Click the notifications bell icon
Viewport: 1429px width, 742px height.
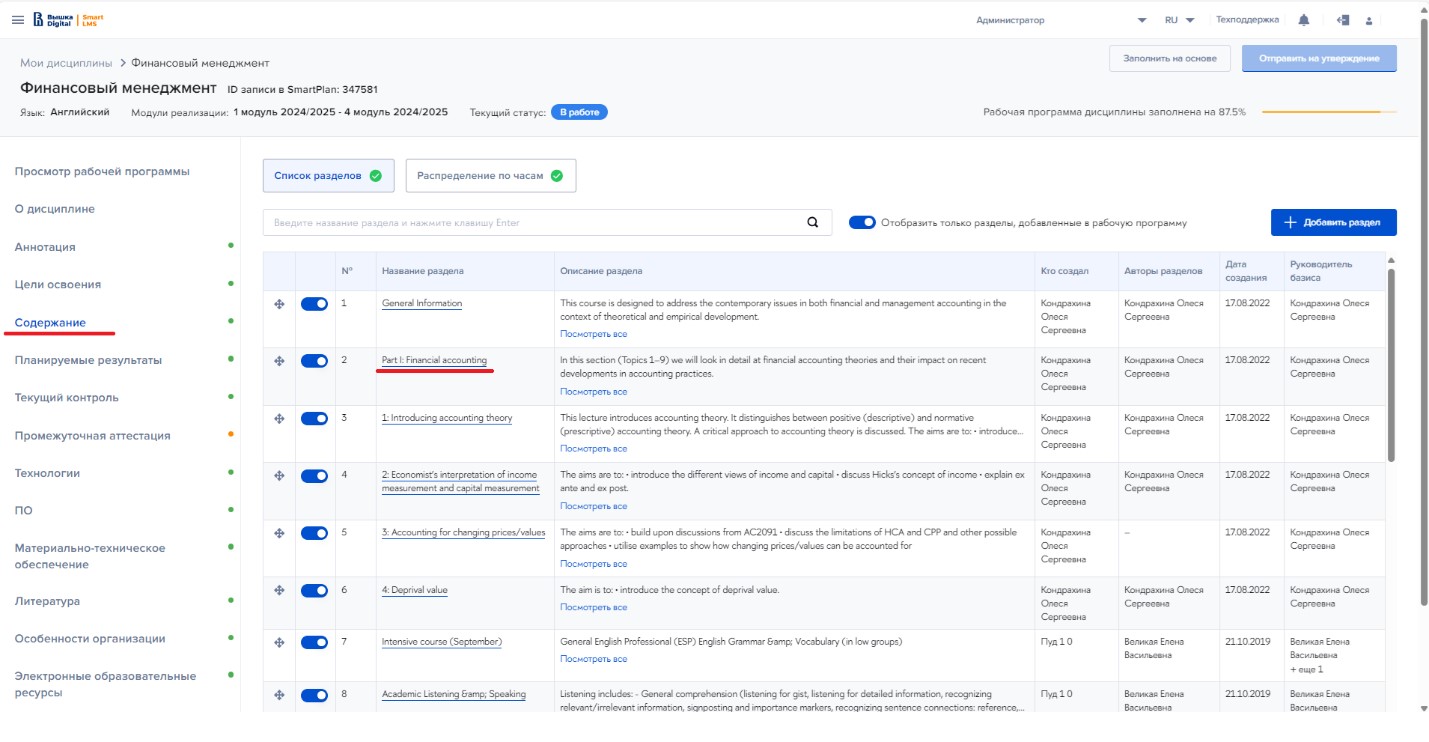coord(1304,20)
